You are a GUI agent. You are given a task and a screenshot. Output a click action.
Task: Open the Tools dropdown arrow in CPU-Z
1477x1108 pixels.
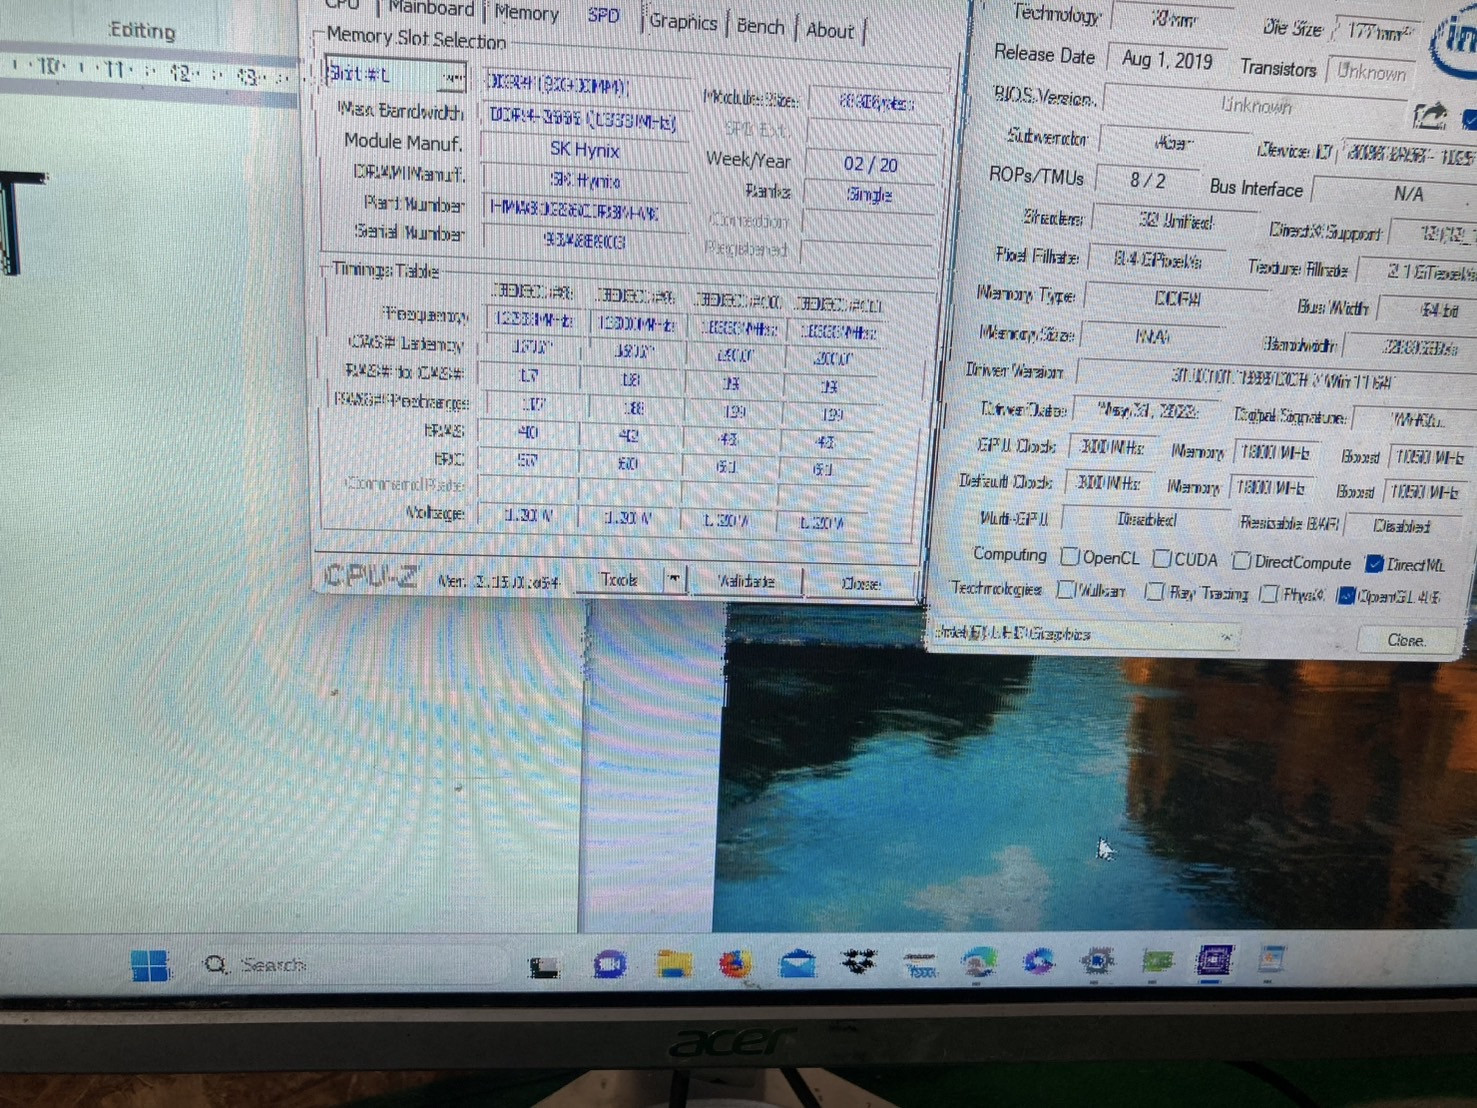[x=675, y=579]
